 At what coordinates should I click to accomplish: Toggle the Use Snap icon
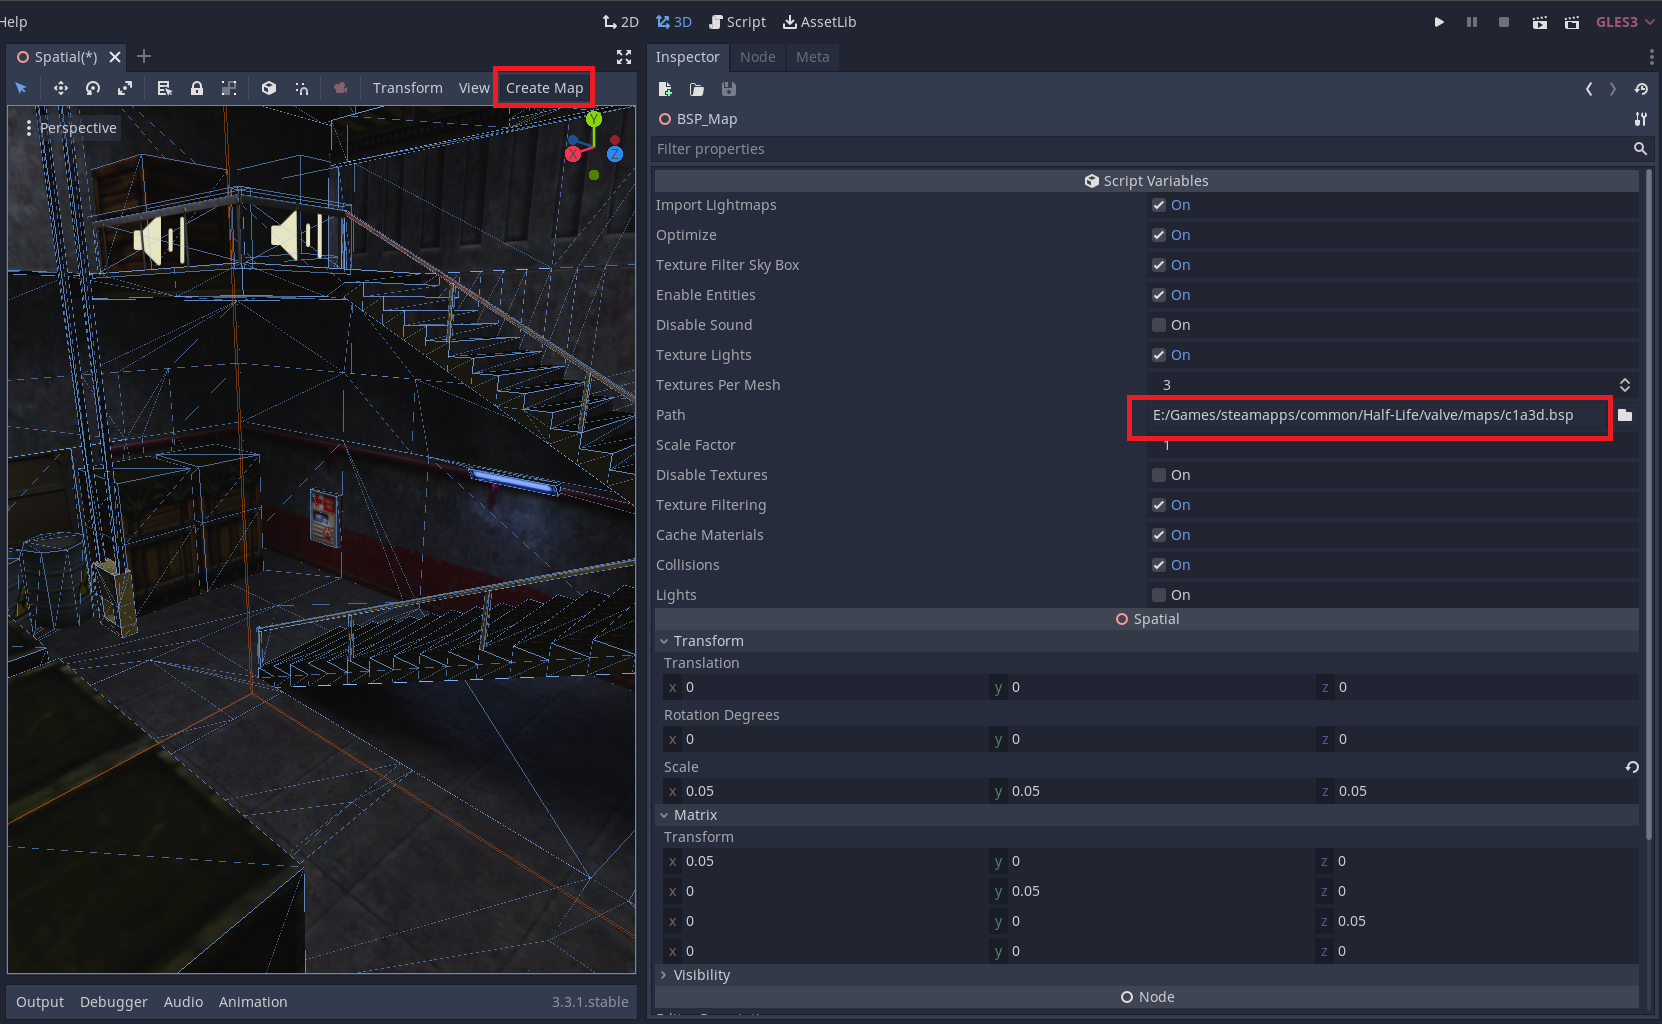pos(301,88)
